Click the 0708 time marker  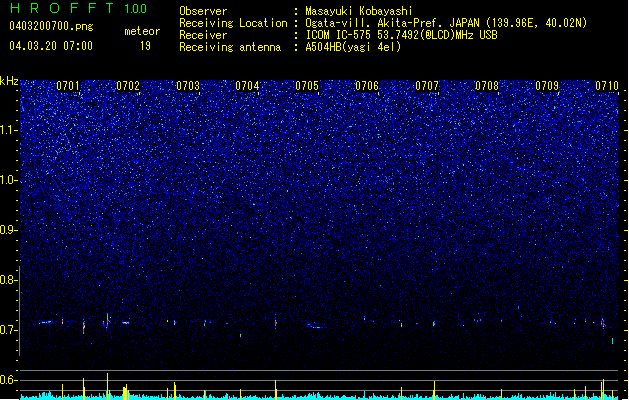click(487, 86)
